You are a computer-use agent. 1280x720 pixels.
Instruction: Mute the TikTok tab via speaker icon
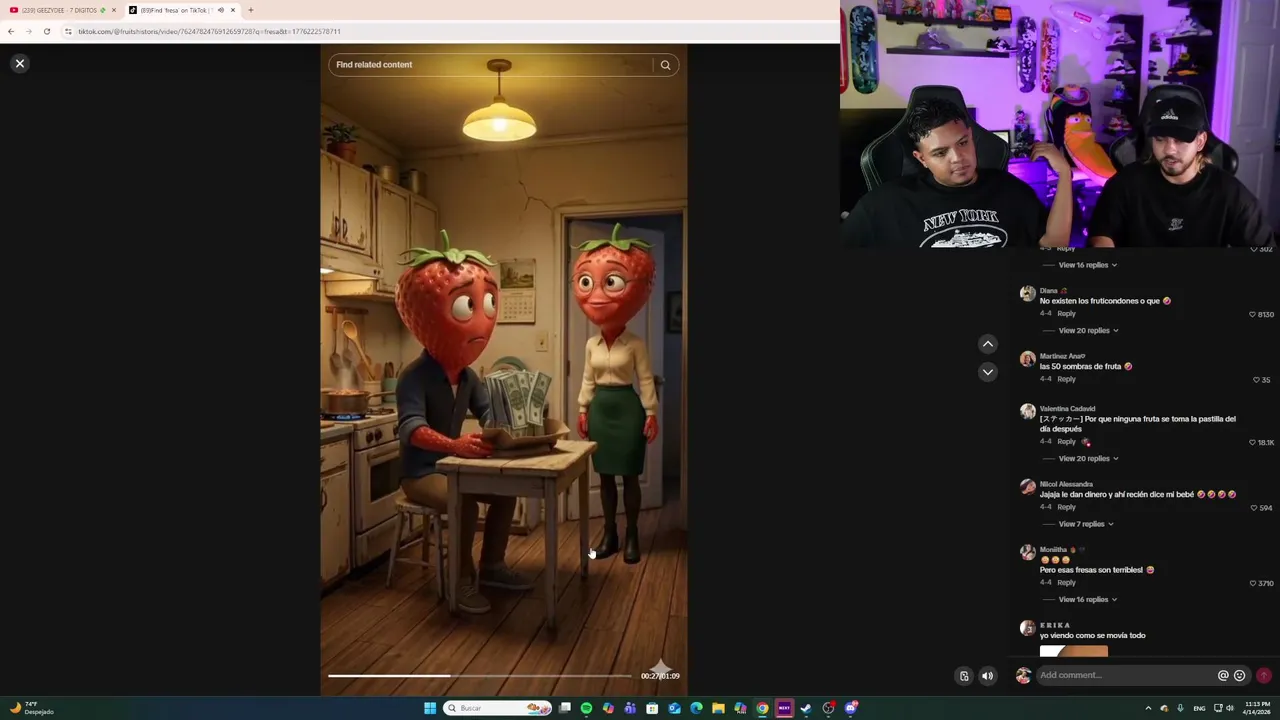pos(220,10)
